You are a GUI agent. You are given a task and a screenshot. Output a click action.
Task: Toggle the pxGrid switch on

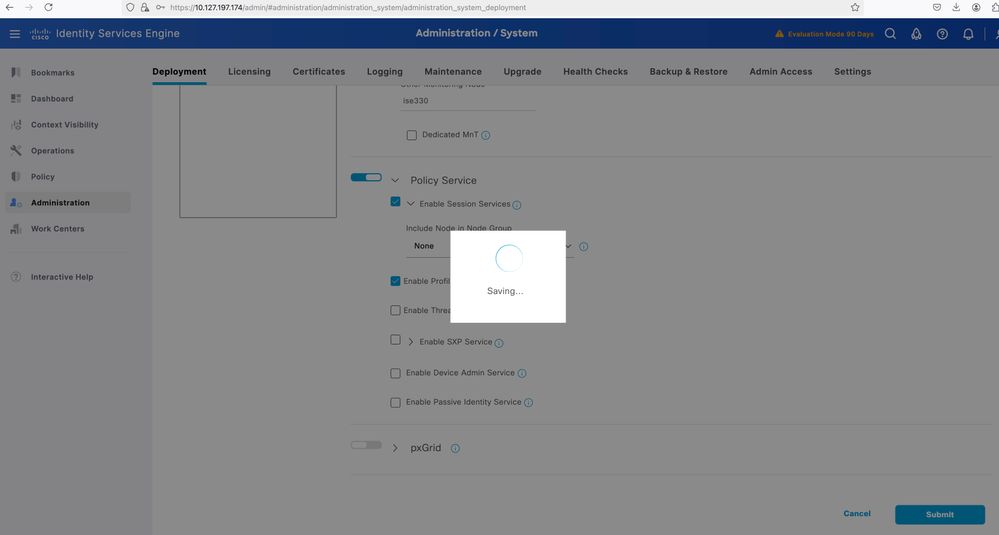(x=366, y=445)
